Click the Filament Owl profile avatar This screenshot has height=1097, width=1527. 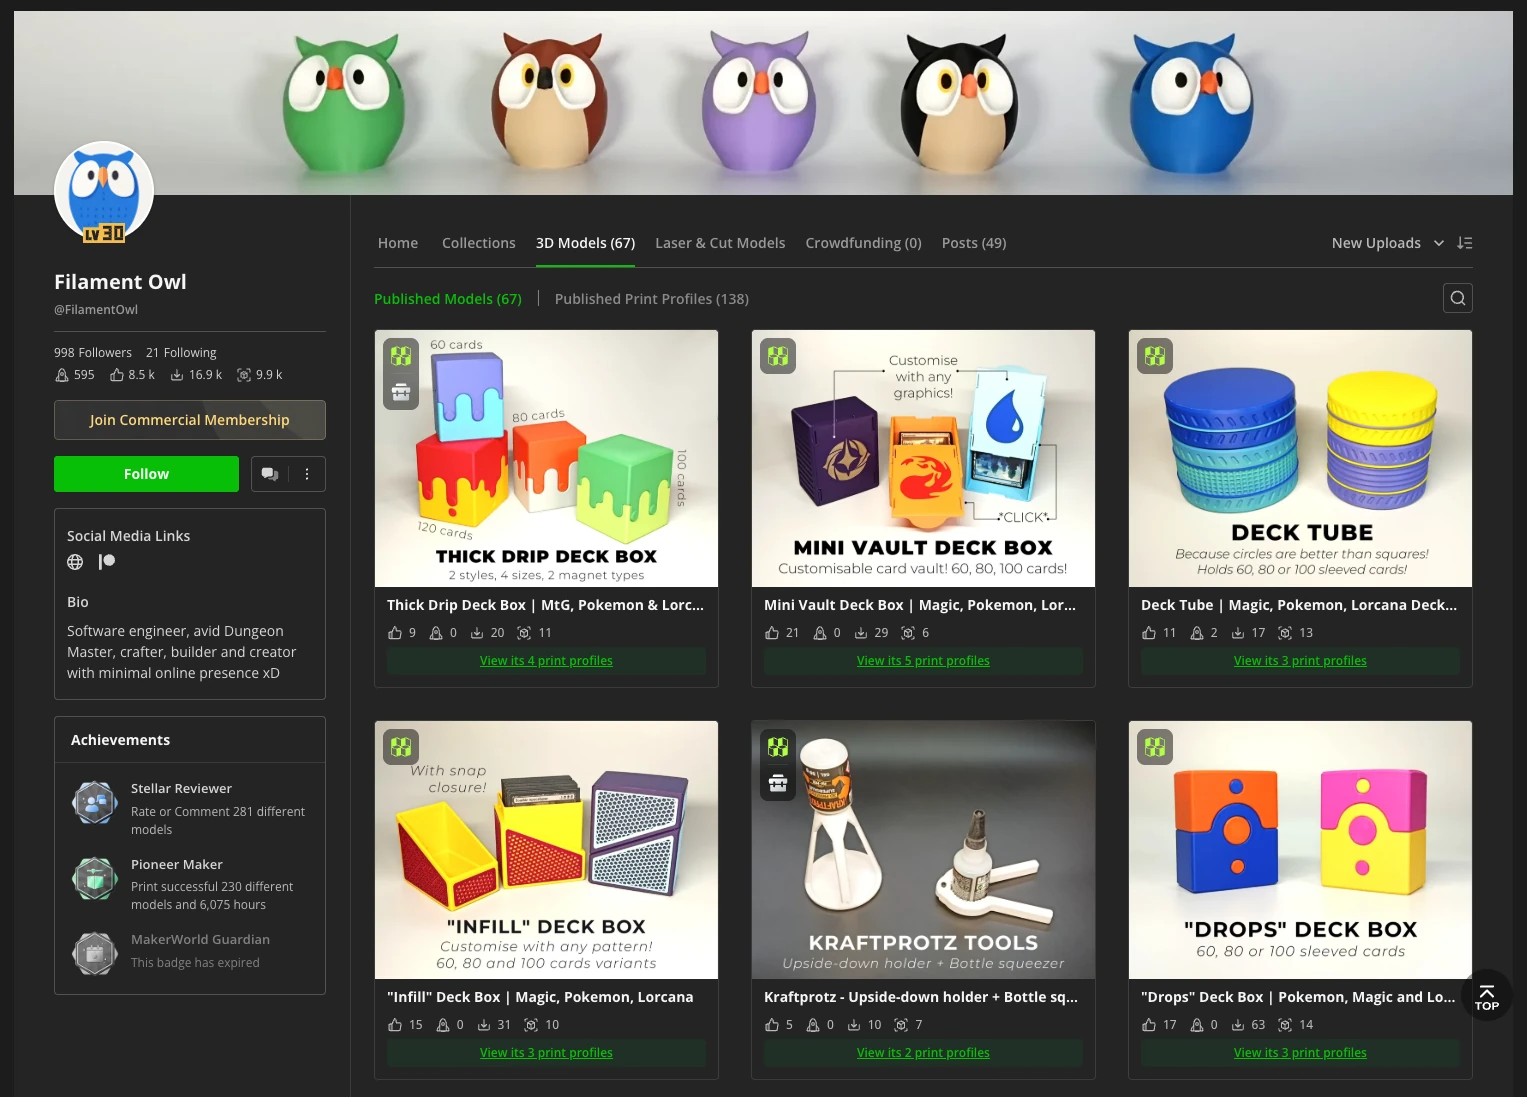[104, 192]
